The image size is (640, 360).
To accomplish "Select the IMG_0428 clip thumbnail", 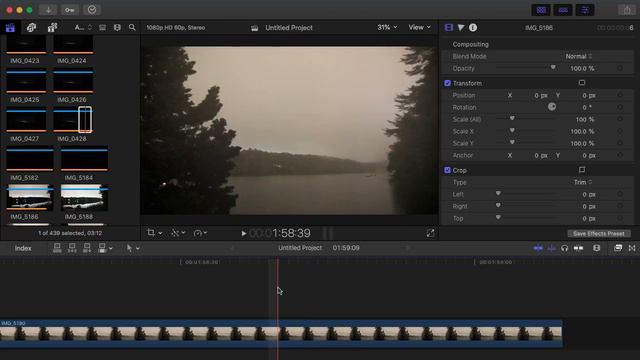I will click(73, 120).
